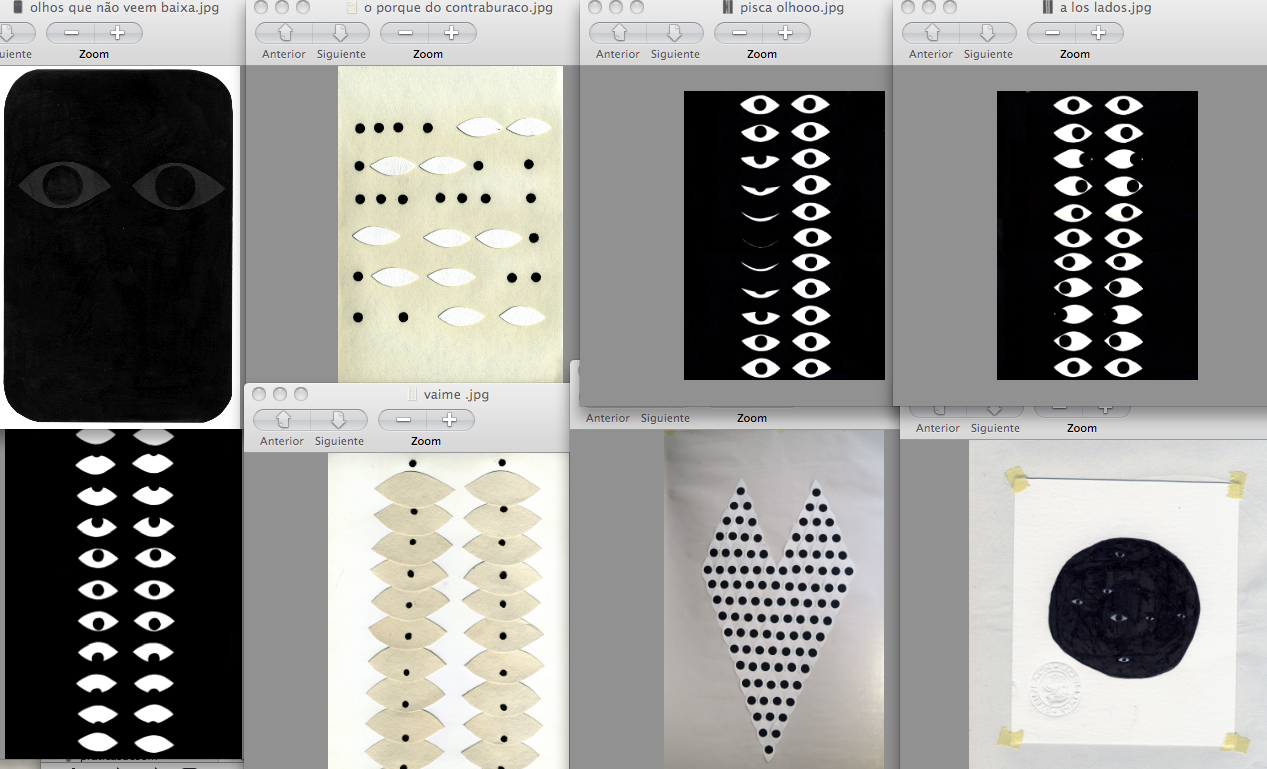The height and width of the screenshot is (769, 1267).
Task: Zoom in on the vaime .jpg image
Action: click(449, 420)
